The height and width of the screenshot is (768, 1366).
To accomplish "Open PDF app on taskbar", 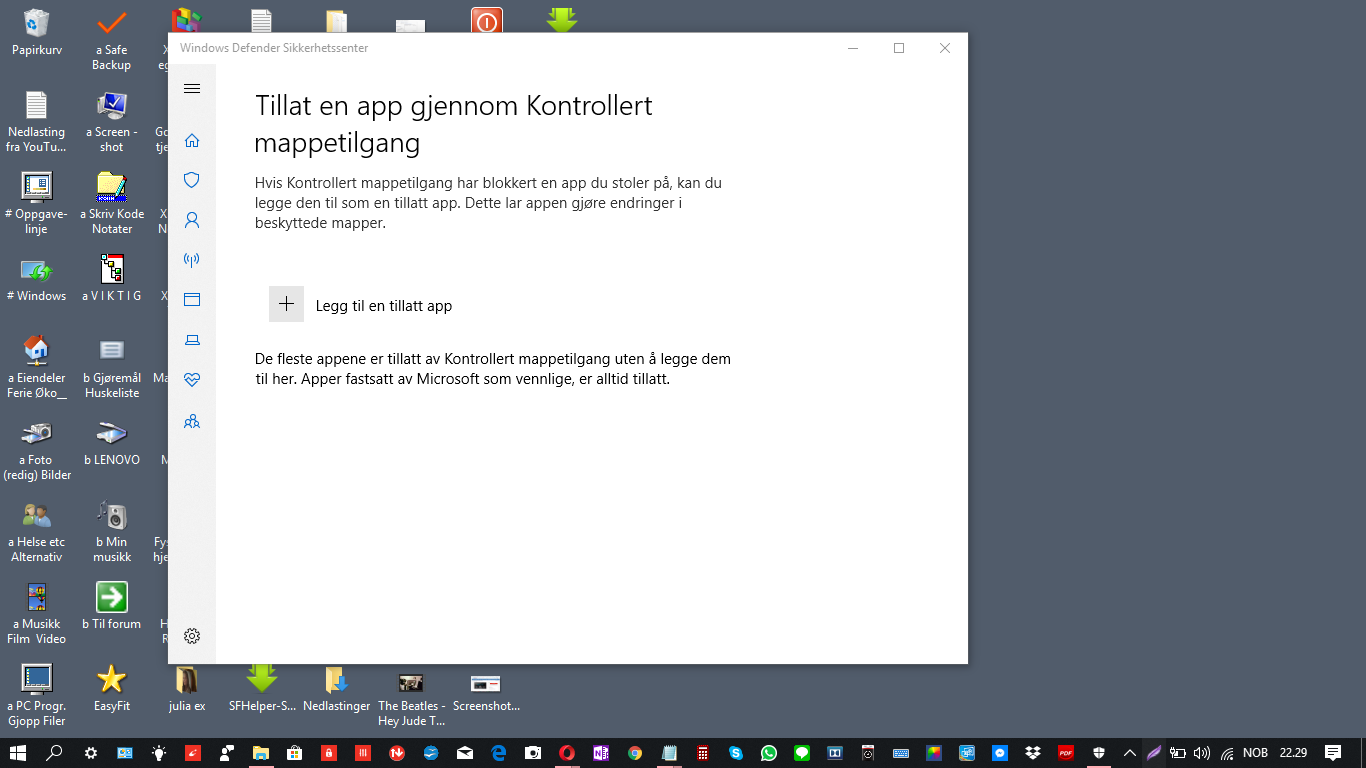I will point(1066,753).
